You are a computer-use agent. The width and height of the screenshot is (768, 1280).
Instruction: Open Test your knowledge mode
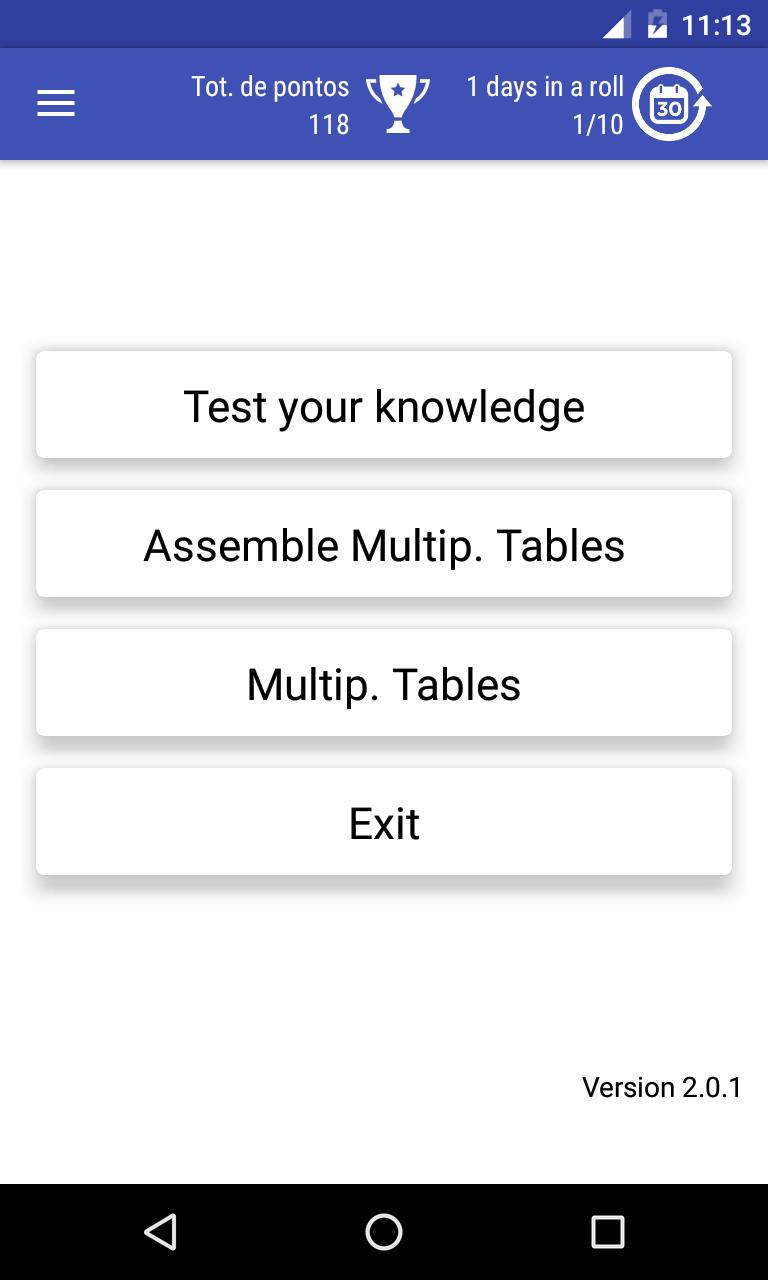point(384,404)
